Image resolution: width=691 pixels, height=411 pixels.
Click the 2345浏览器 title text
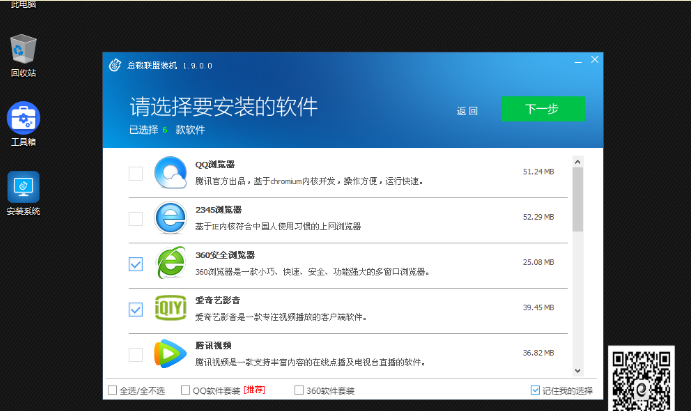219,210
